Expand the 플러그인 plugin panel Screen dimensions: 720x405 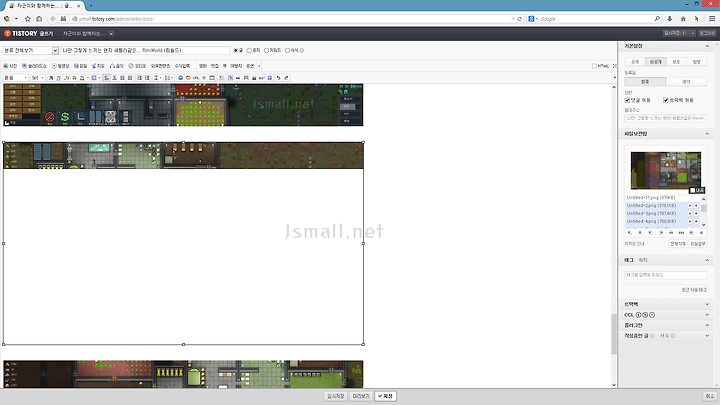click(707, 325)
